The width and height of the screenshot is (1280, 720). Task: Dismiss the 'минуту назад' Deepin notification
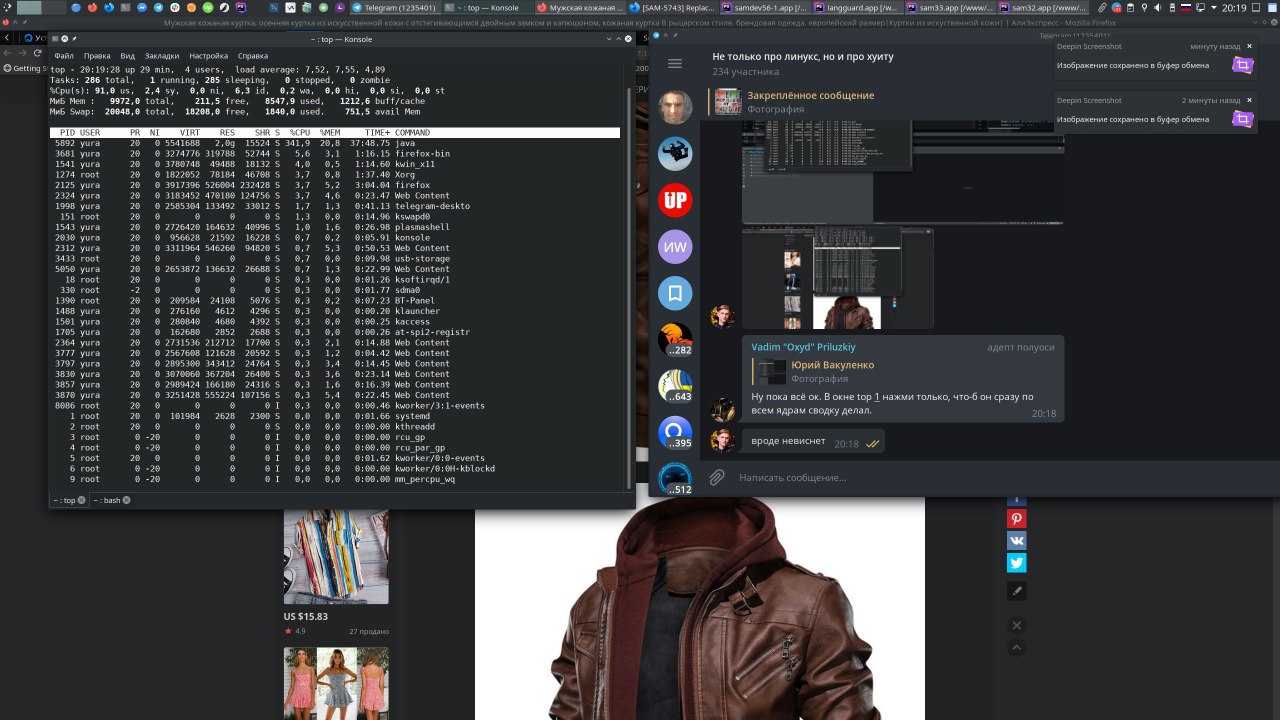pyautogui.click(x=1249, y=46)
